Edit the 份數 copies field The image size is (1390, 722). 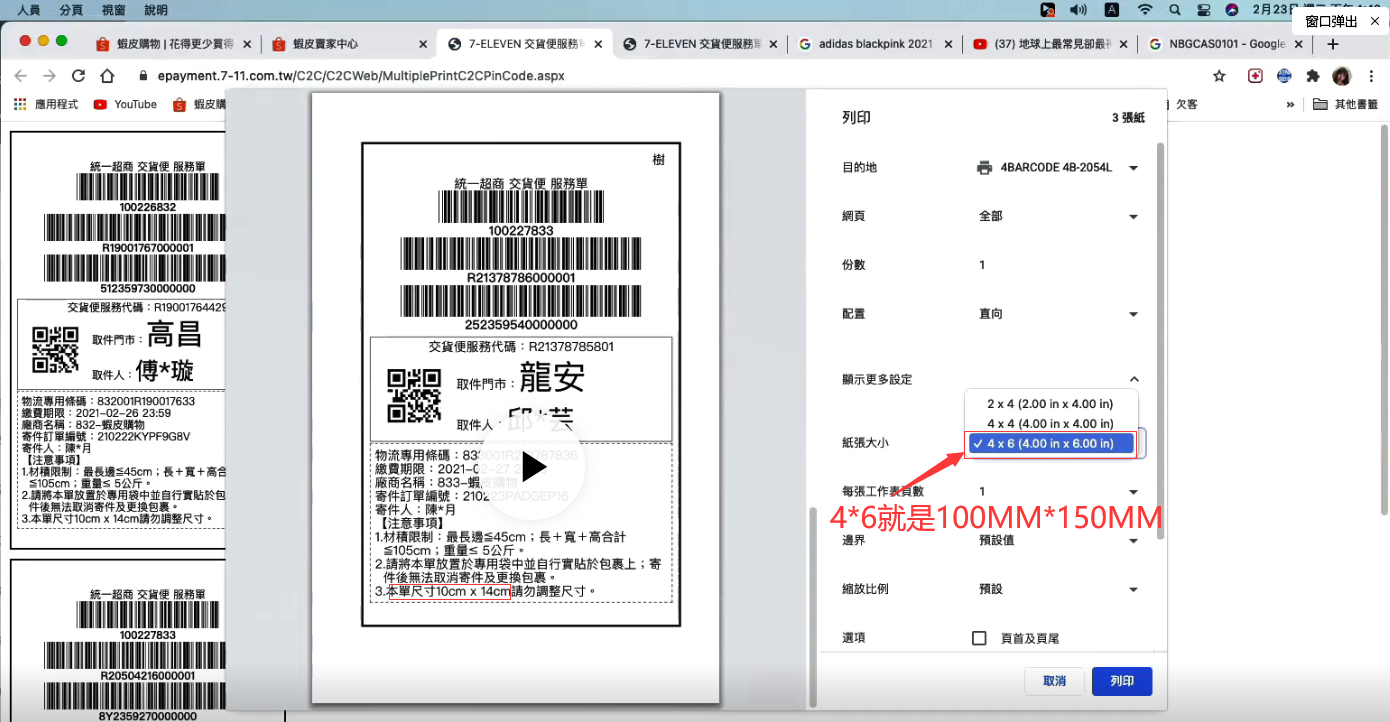click(x=1057, y=265)
